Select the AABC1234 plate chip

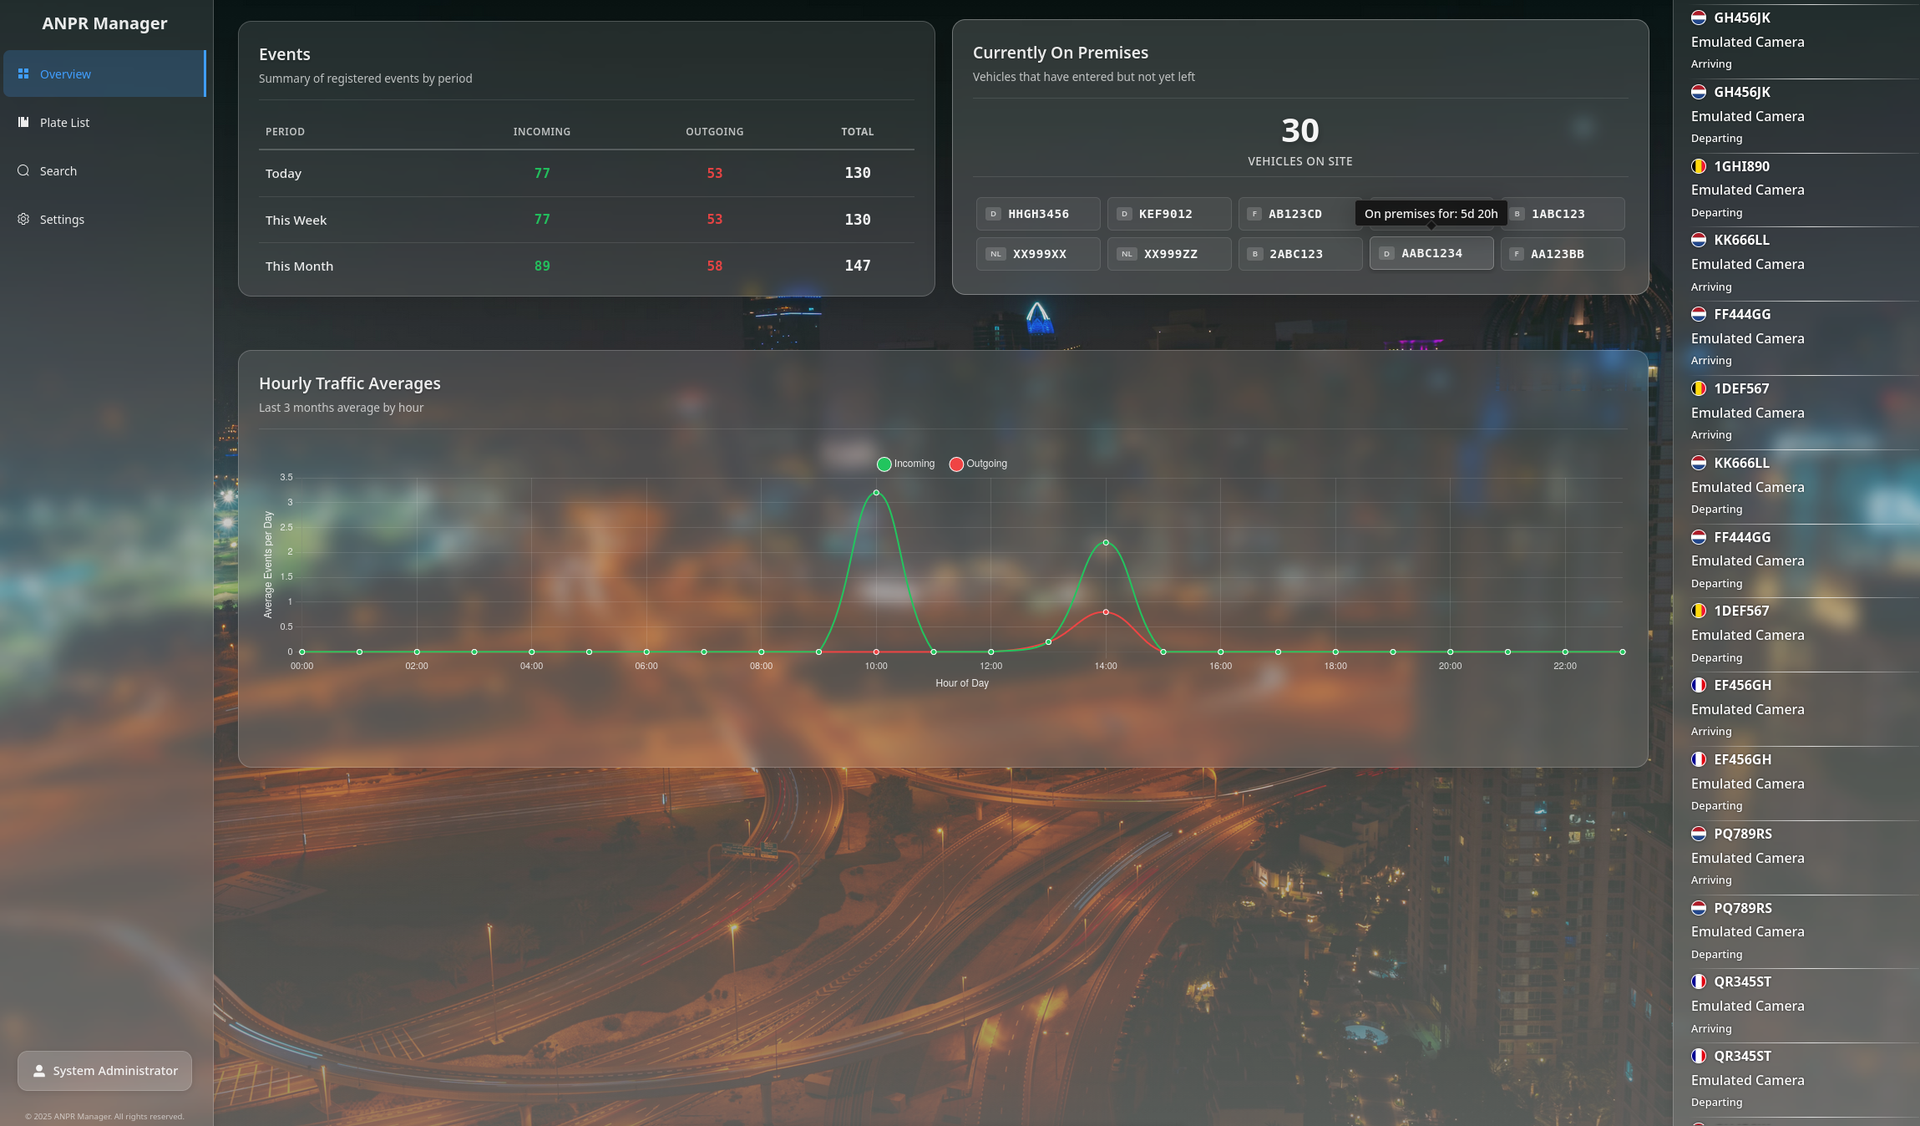tap(1431, 254)
